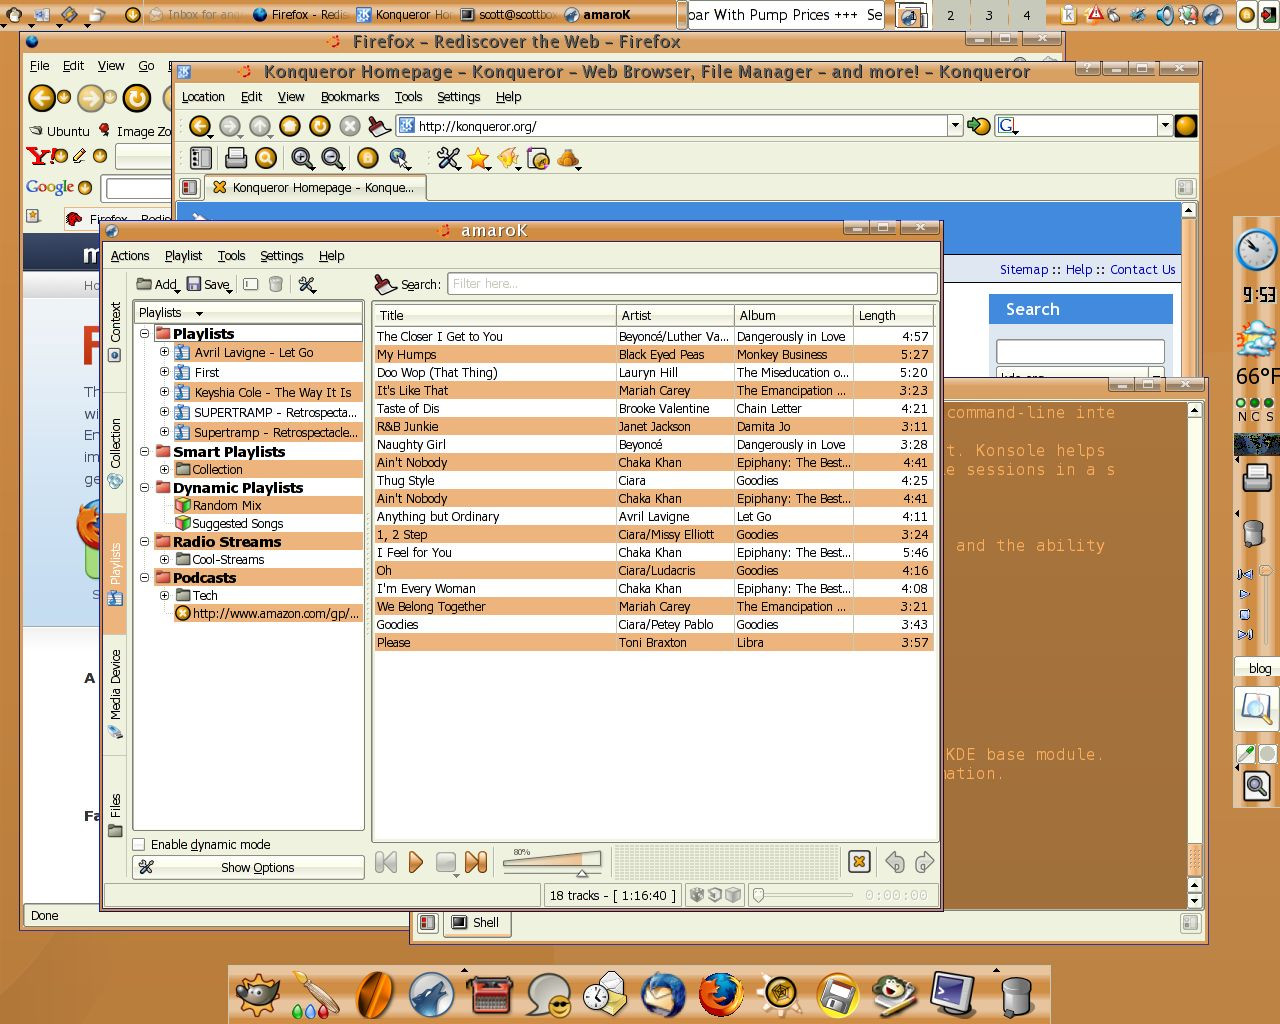
Task: Select the track My Humps in playlist
Action: [654, 354]
